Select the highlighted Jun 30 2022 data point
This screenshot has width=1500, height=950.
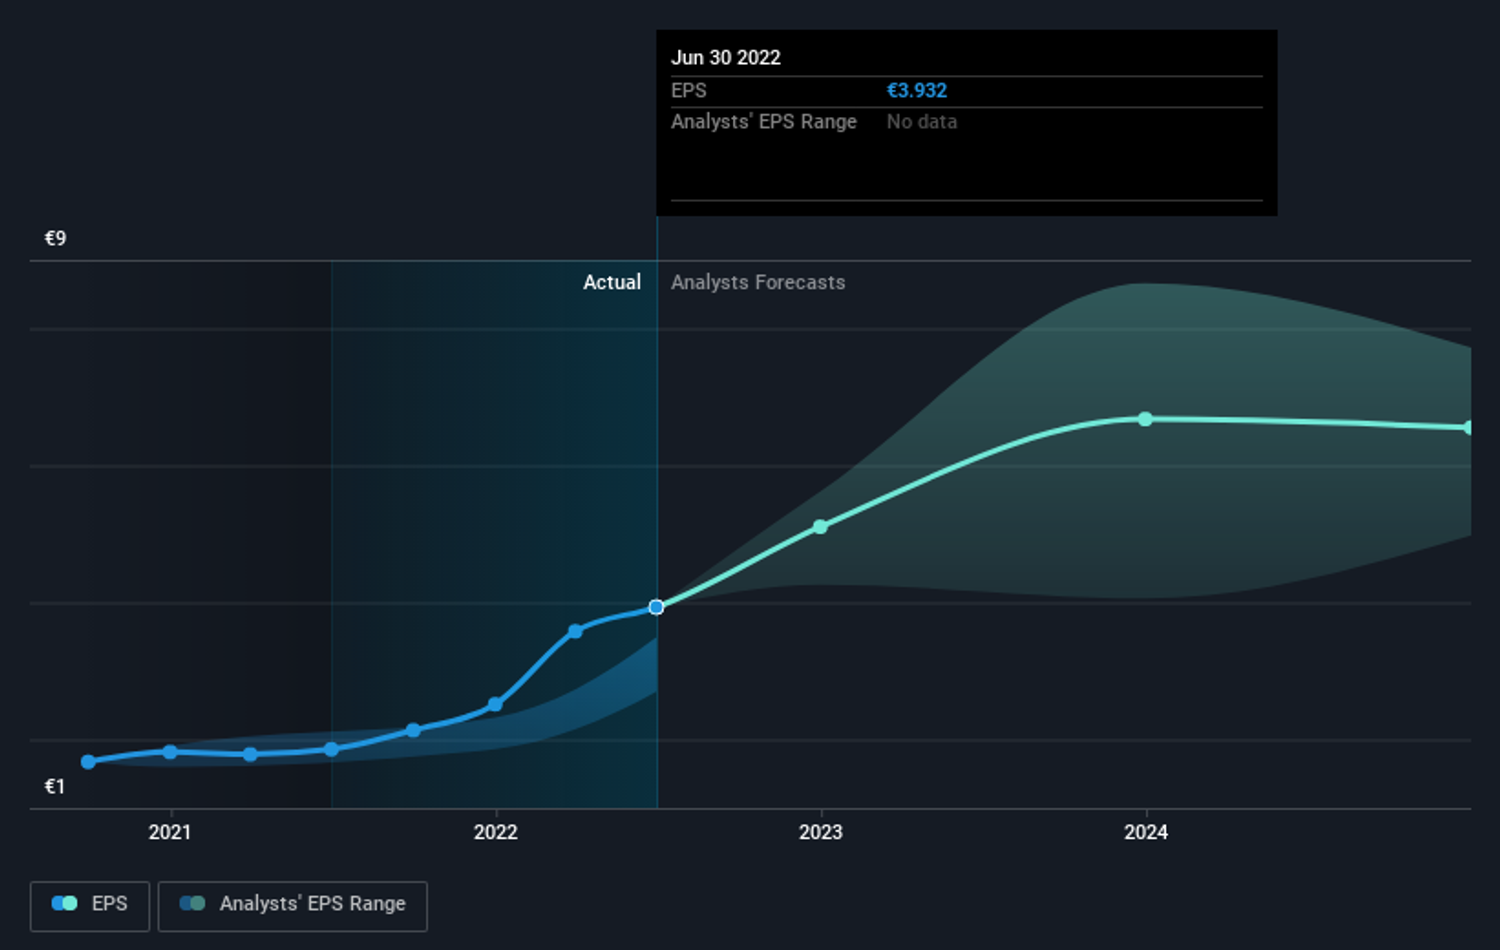click(x=656, y=607)
